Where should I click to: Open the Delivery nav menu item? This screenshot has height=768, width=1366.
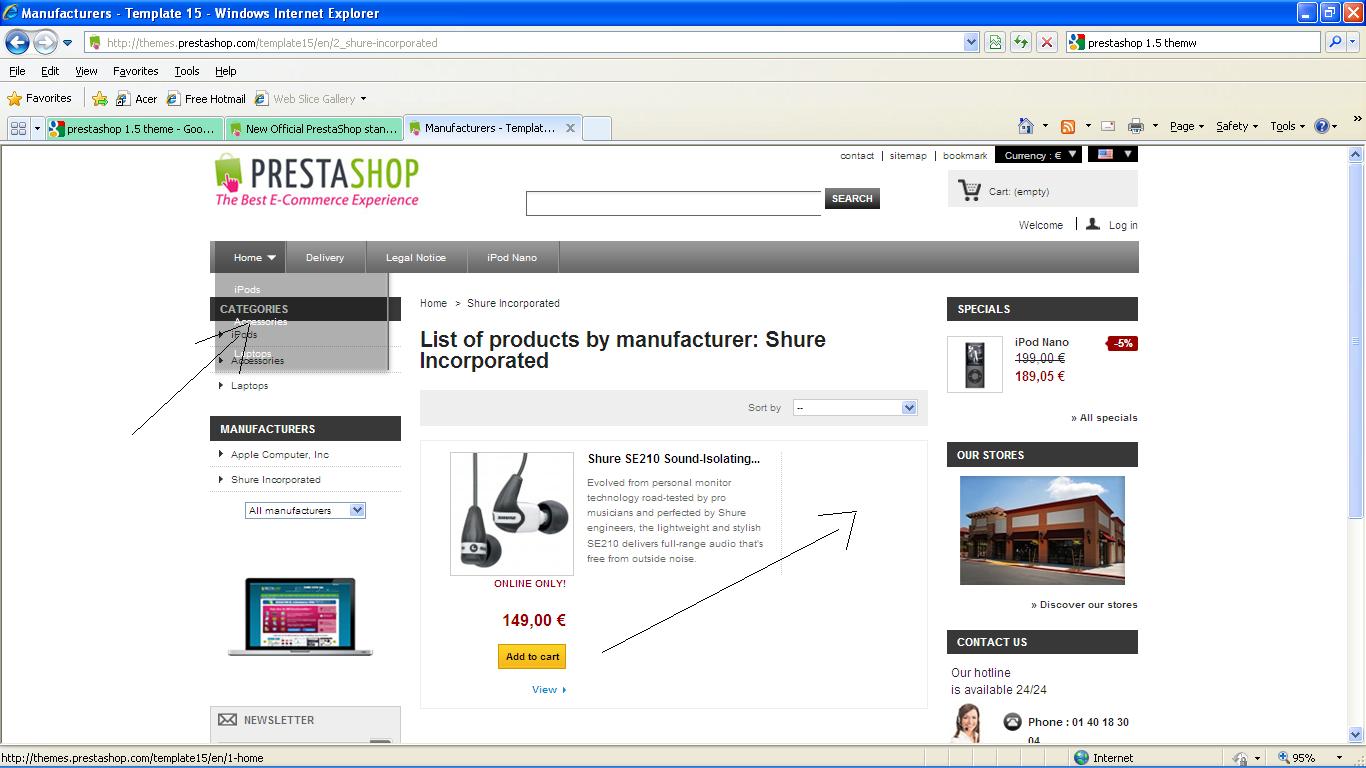(325, 257)
